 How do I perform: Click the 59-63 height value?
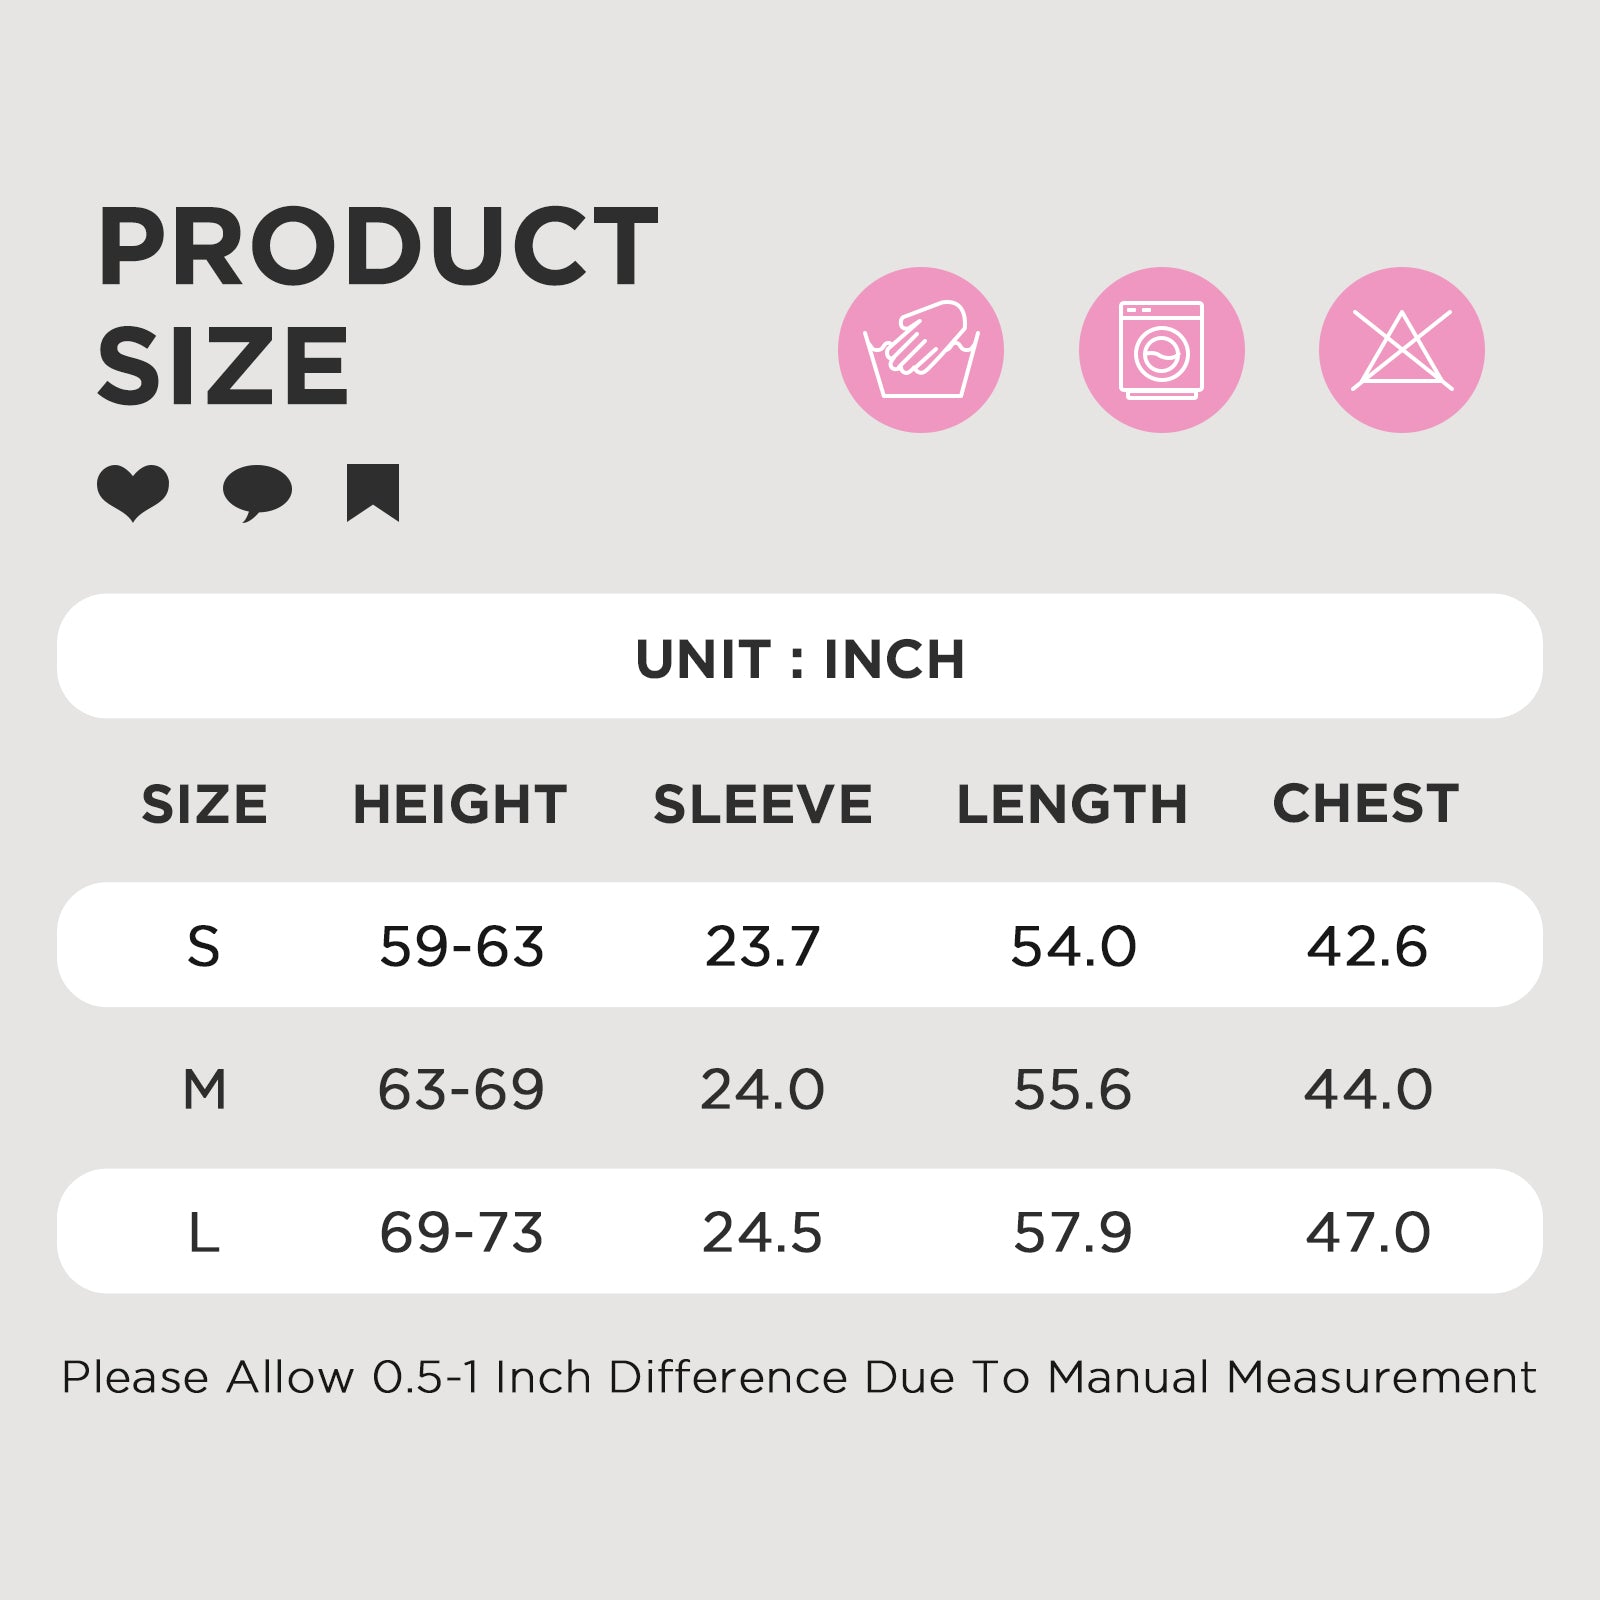(x=461, y=946)
